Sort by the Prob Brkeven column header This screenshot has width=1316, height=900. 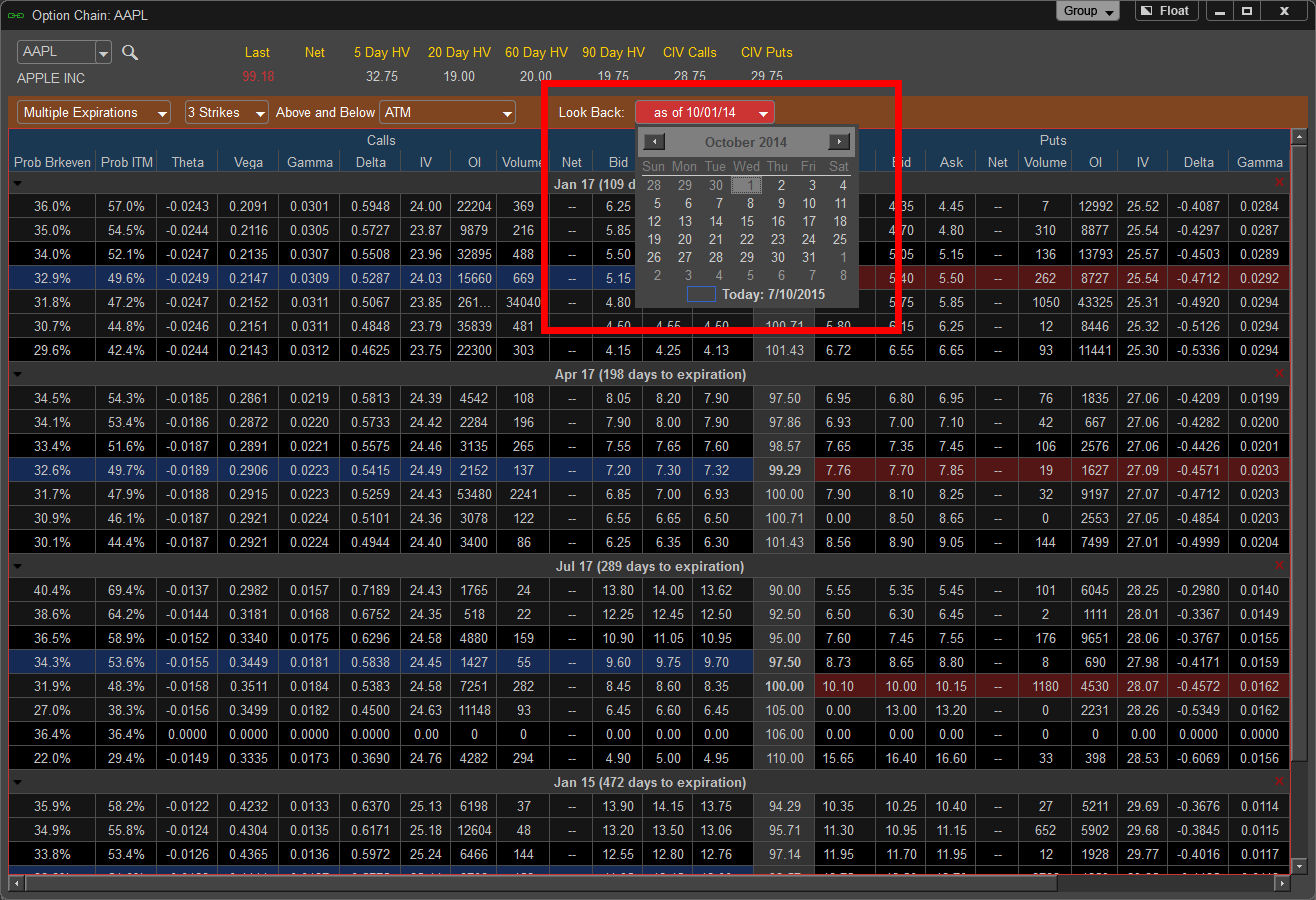click(x=52, y=162)
